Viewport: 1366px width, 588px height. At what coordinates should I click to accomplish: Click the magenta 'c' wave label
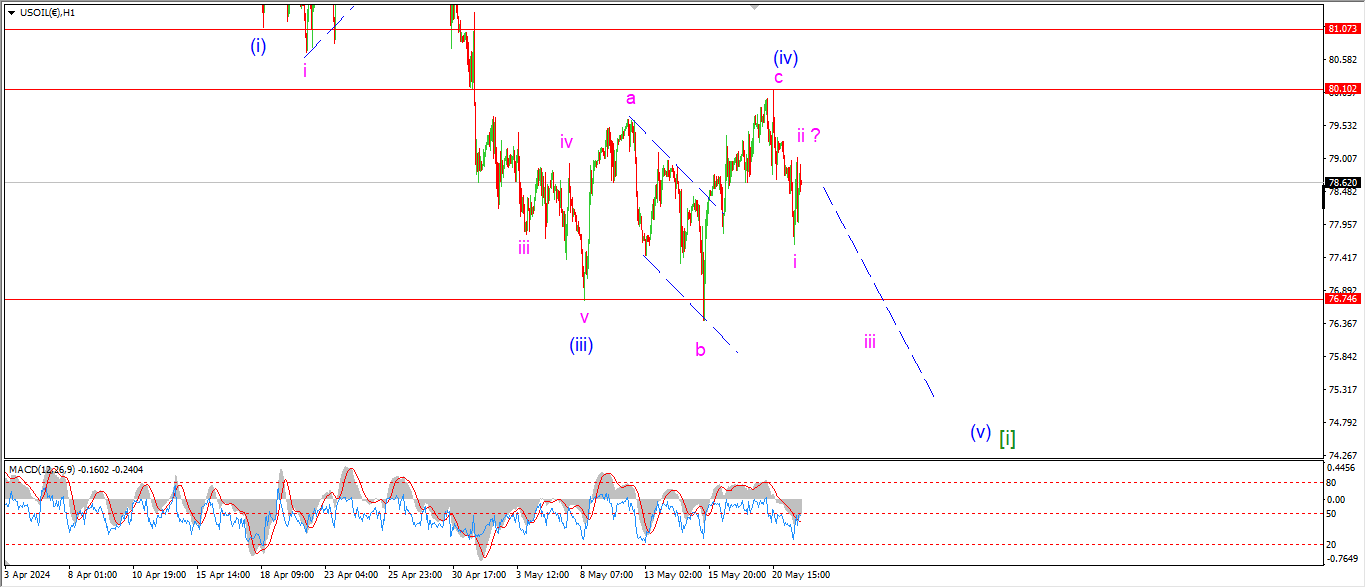point(778,77)
